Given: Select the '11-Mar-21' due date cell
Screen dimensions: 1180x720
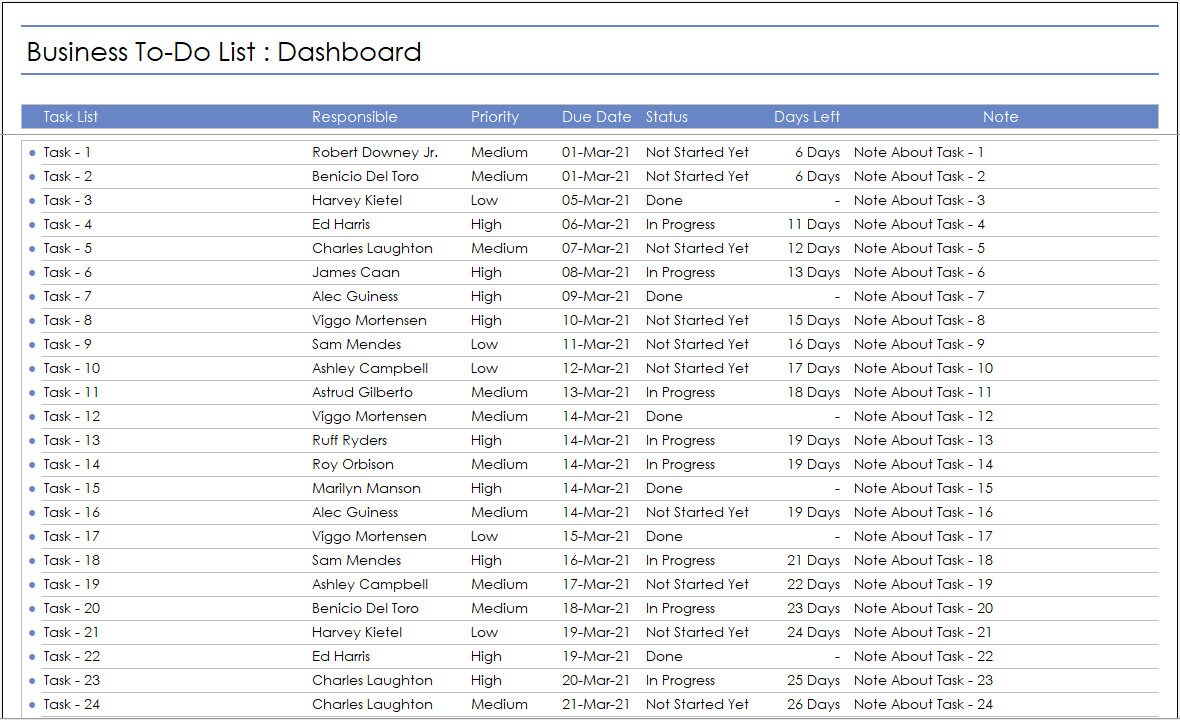Looking at the screenshot, I should (x=595, y=344).
